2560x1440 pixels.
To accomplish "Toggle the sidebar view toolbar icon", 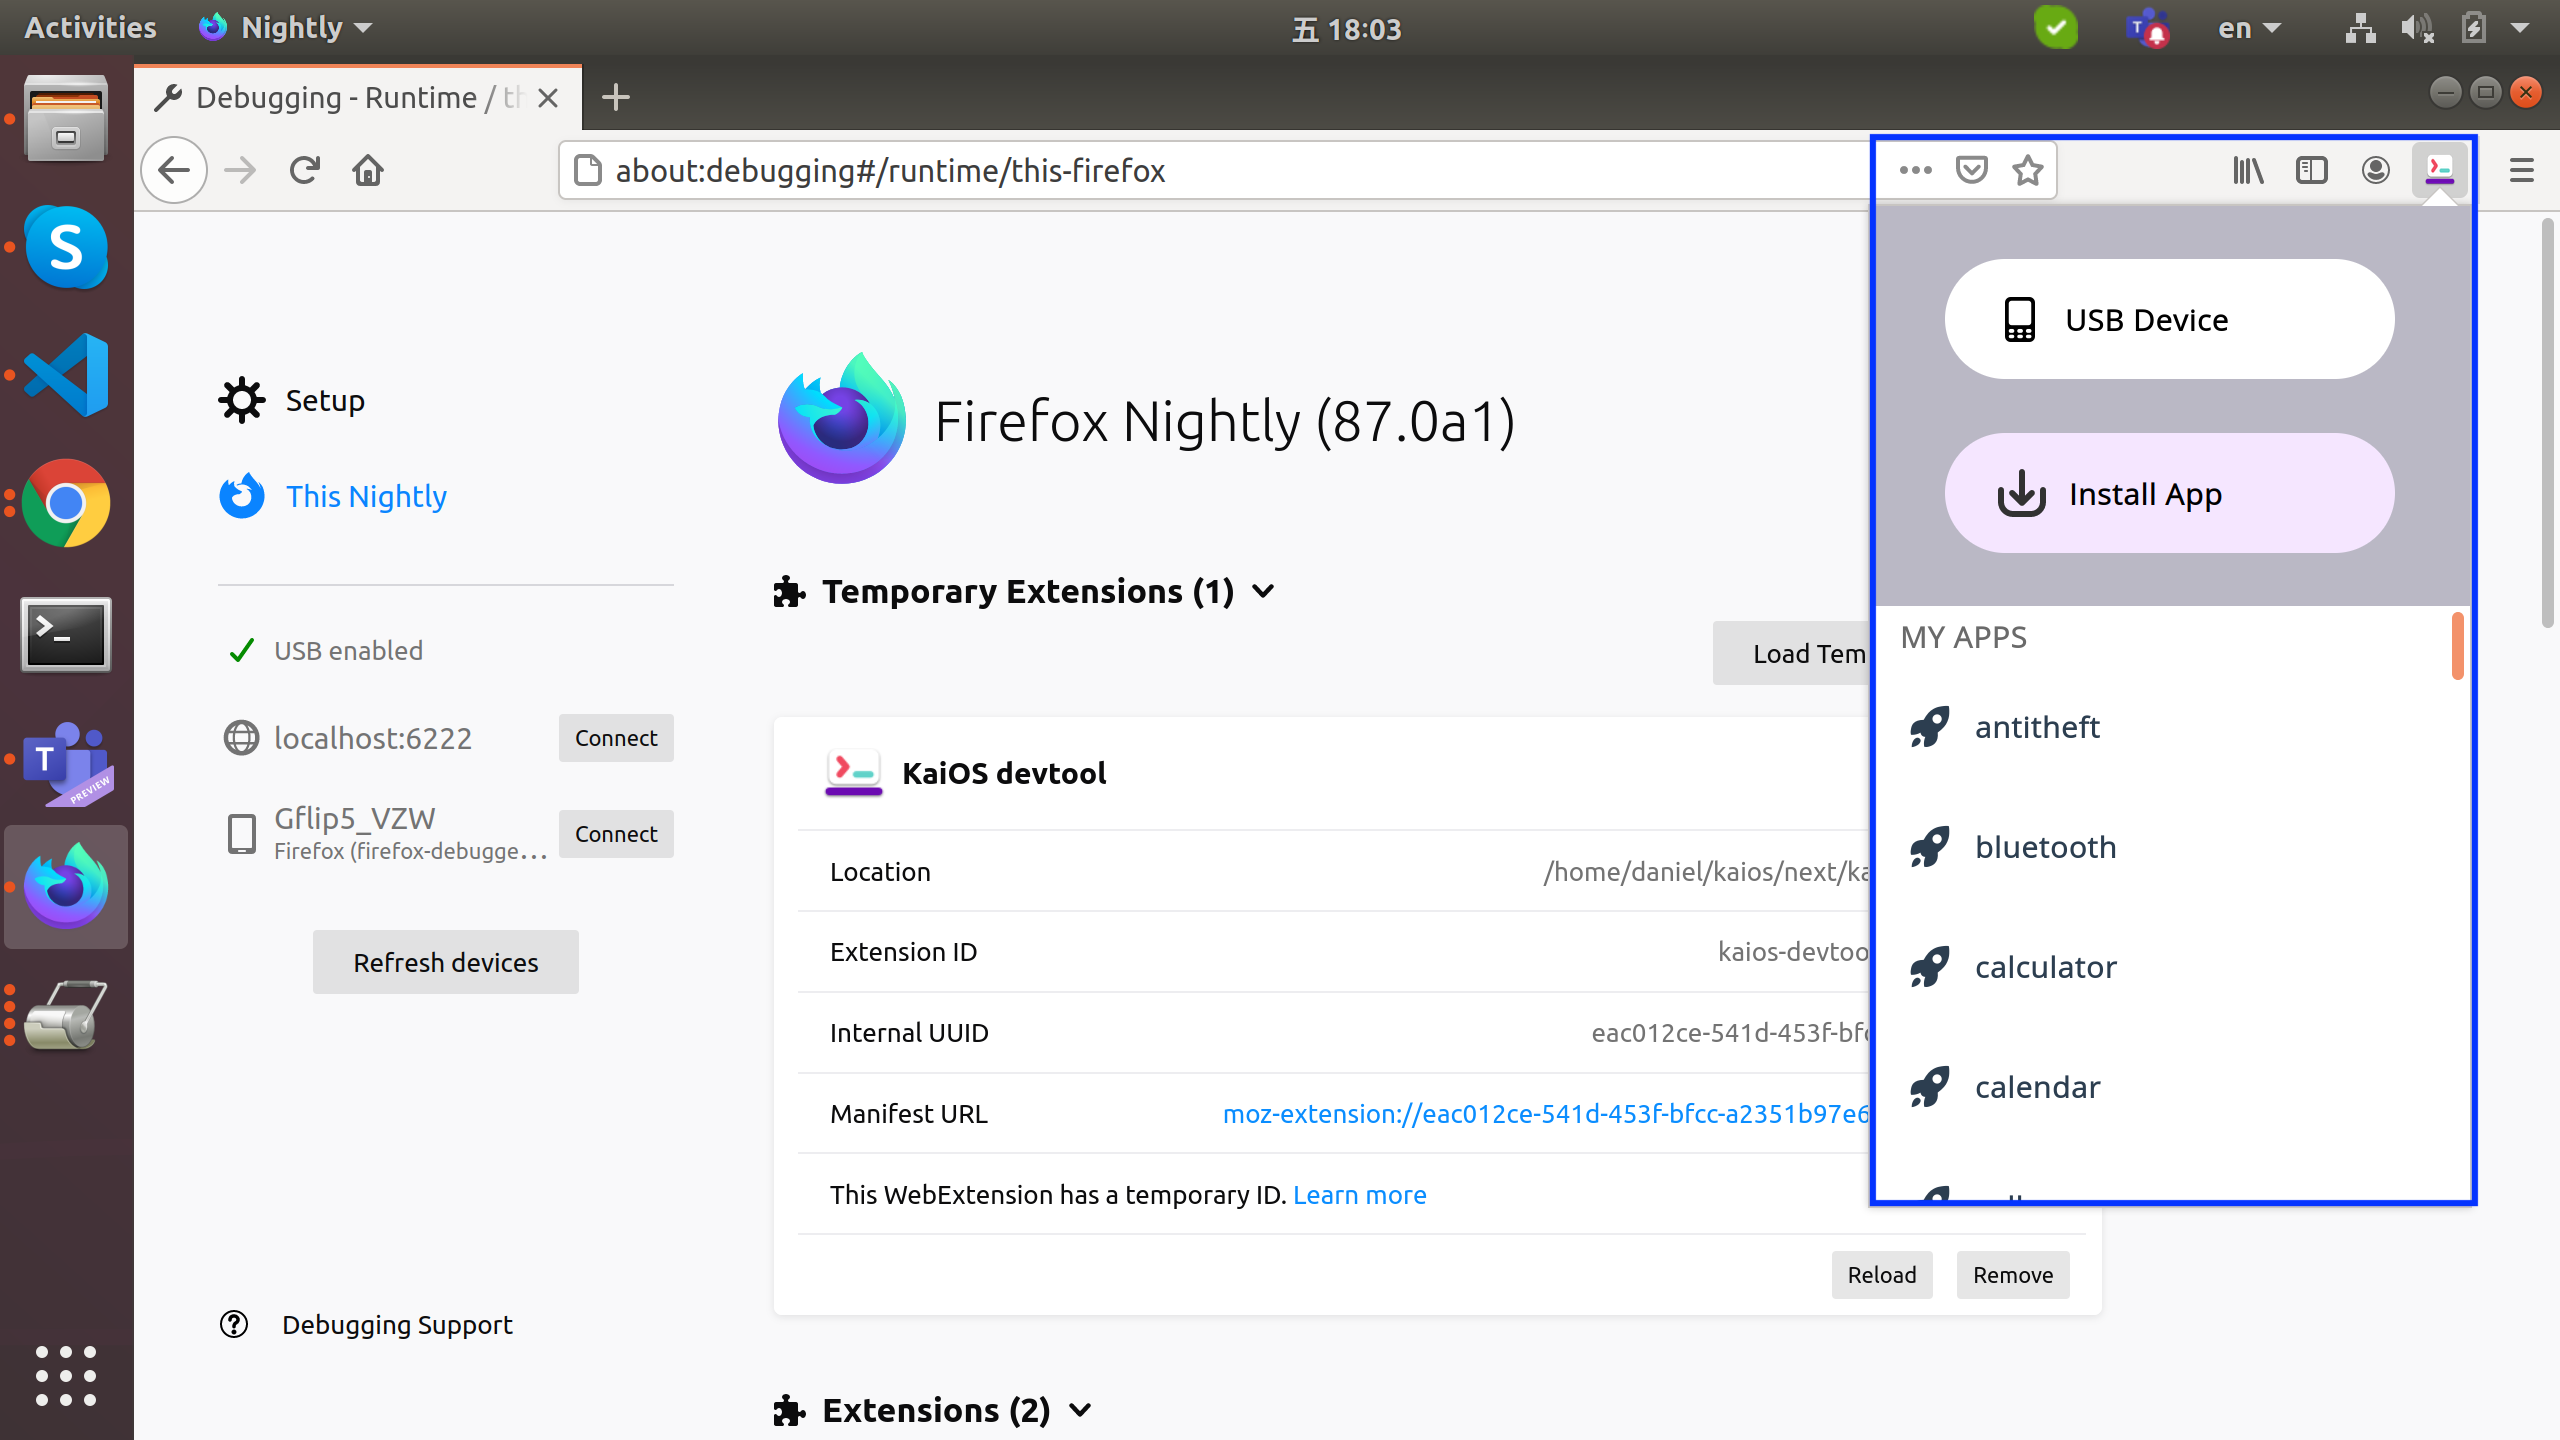I will point(2312,170).
